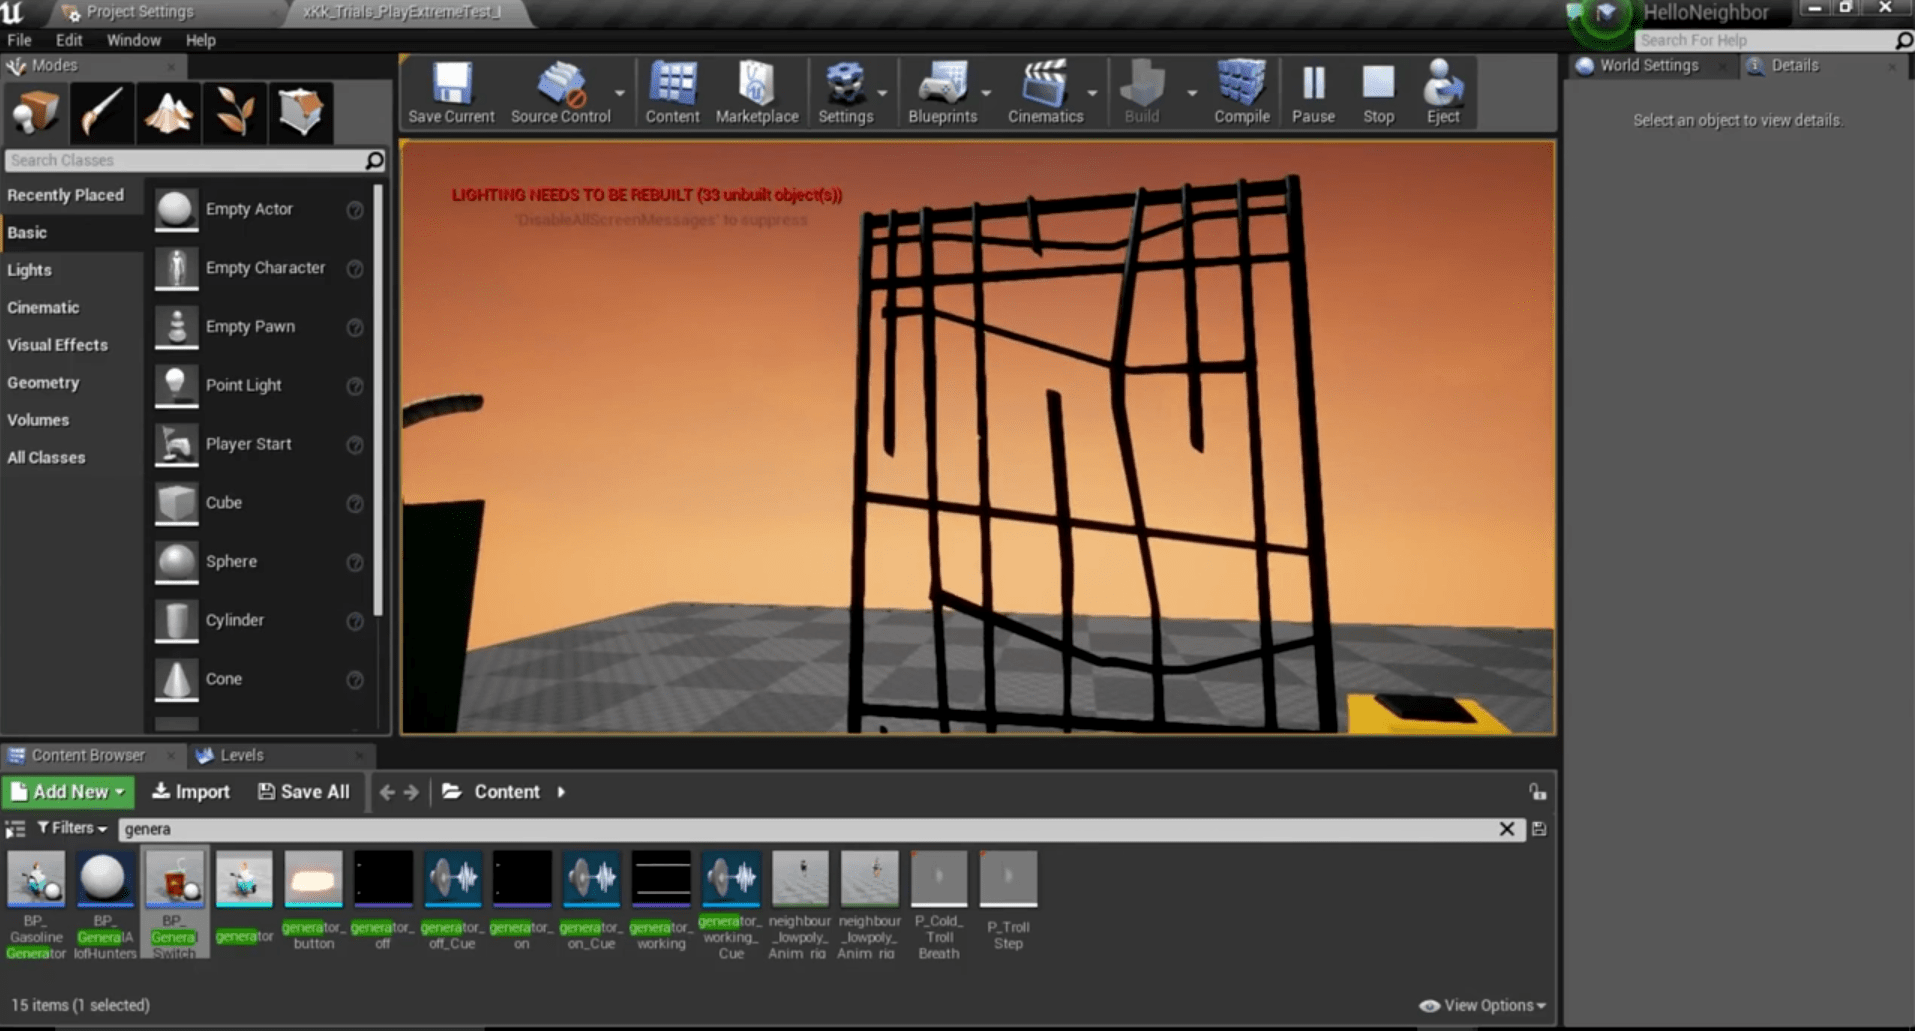The height and width of the screenshot is (1031, 1915).
Task: Click the Save Current toolbar icon
Action: 451,92
